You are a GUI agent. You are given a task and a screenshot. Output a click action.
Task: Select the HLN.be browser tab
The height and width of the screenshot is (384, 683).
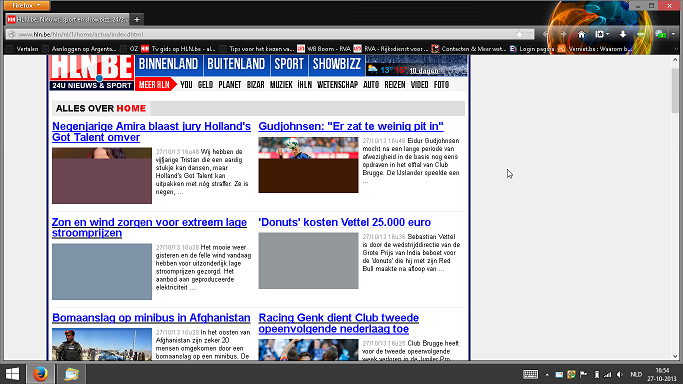tap(68, 19)
